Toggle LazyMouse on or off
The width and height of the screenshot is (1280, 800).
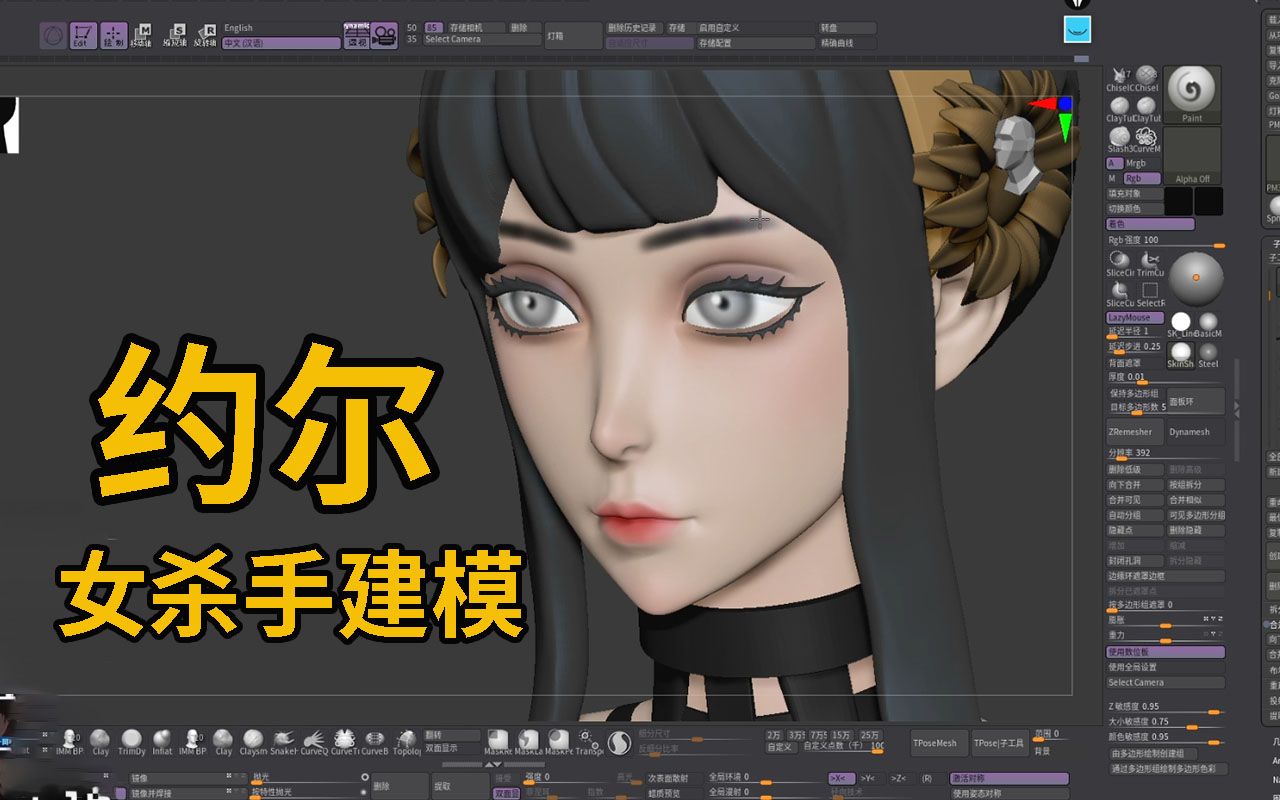pos(1134,318)
